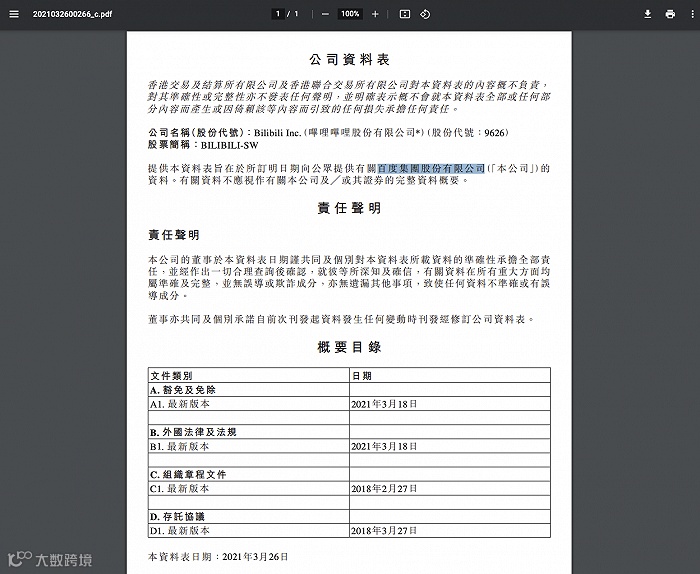The width and height of the screenshot is (700, 574).
Task: Click the zoom in plus button
Action: point(375,14)
